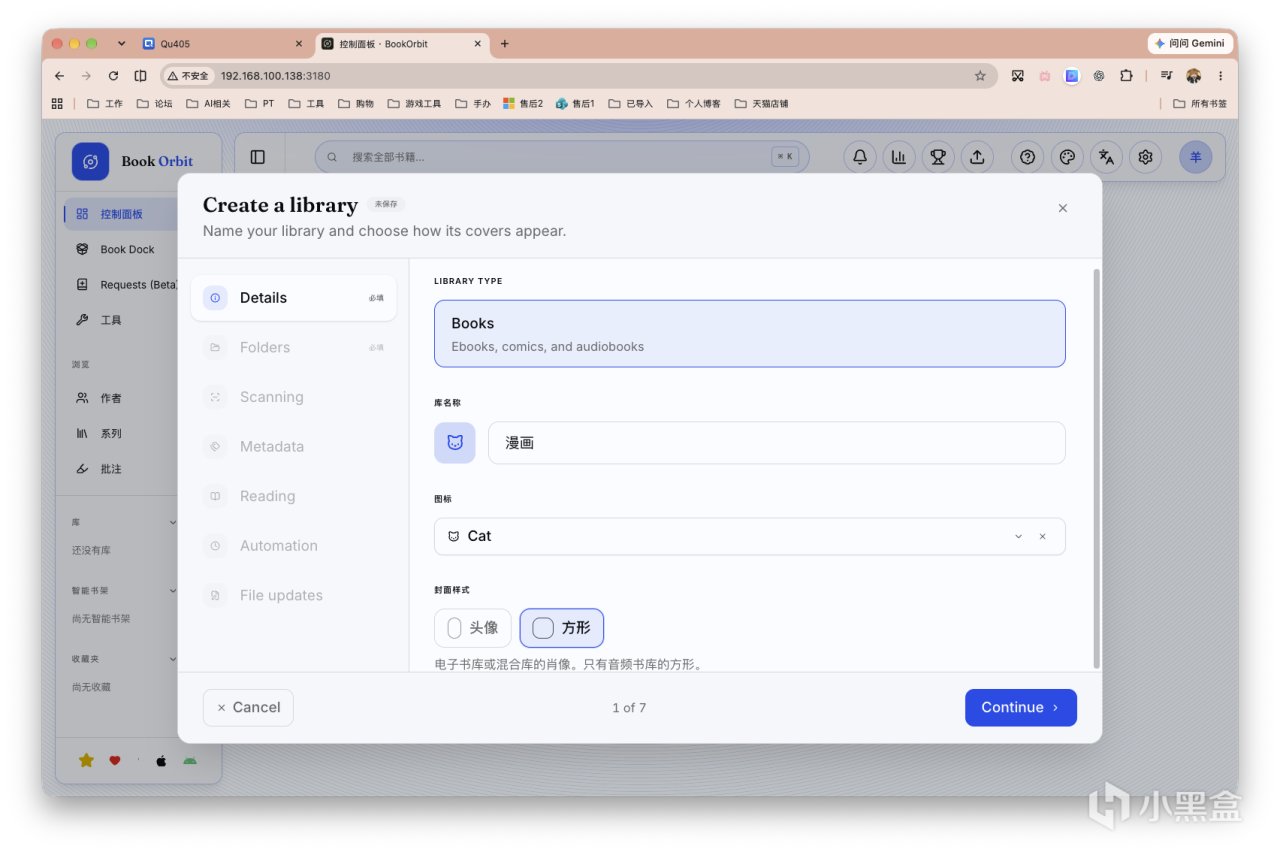Open the Metadata step
The image size is (1280, 852).
click(x=294, y=446)
